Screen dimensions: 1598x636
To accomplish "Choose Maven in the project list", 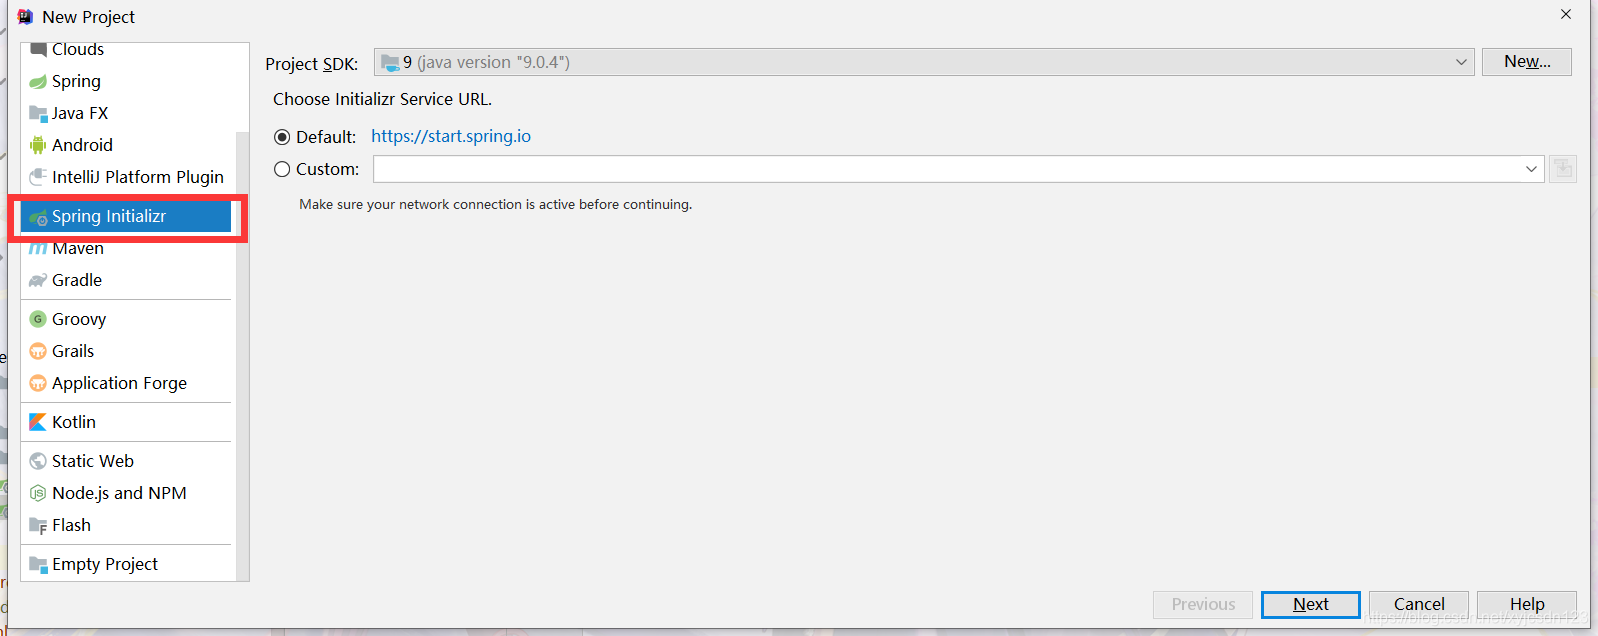I will (125, 248).
